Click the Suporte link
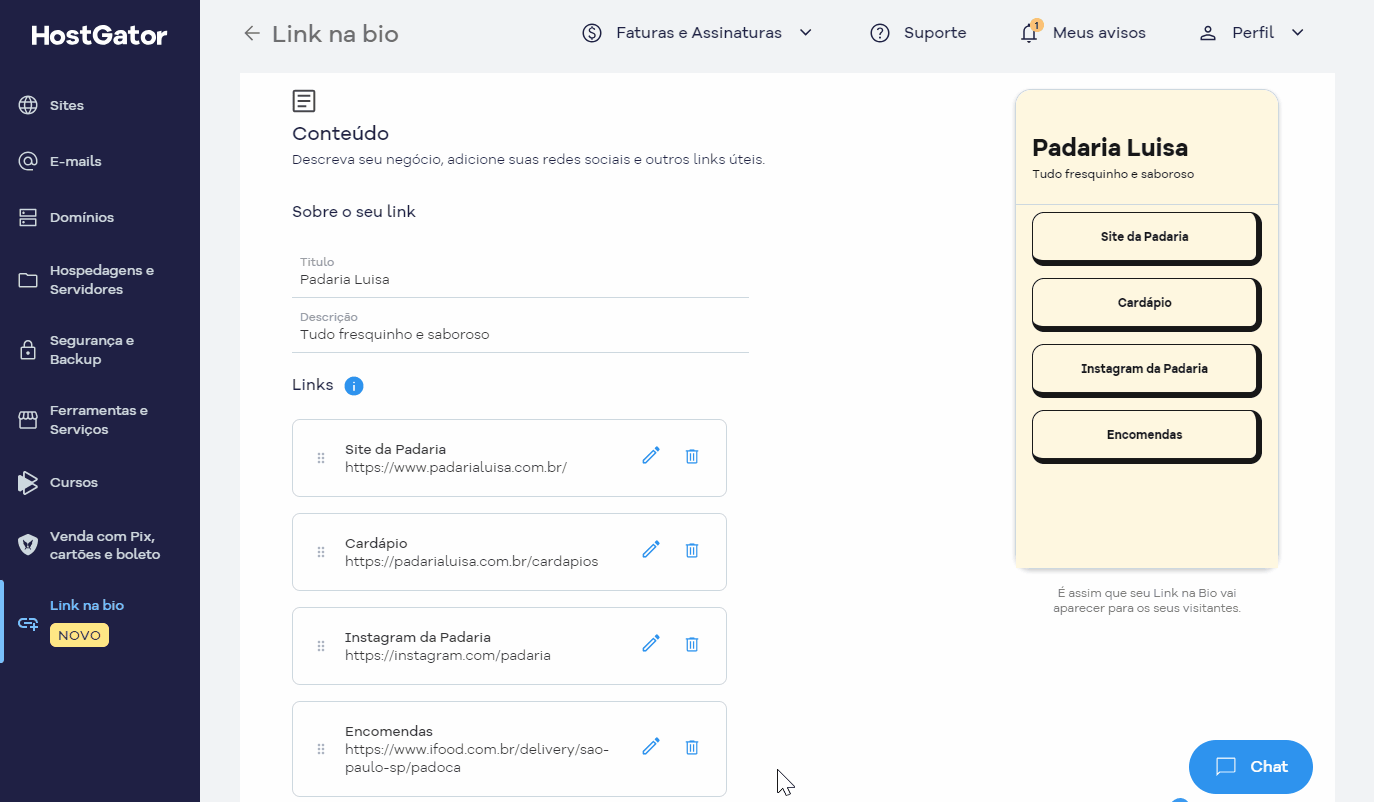Screen dimensions: 1374x802 point(934,33)
